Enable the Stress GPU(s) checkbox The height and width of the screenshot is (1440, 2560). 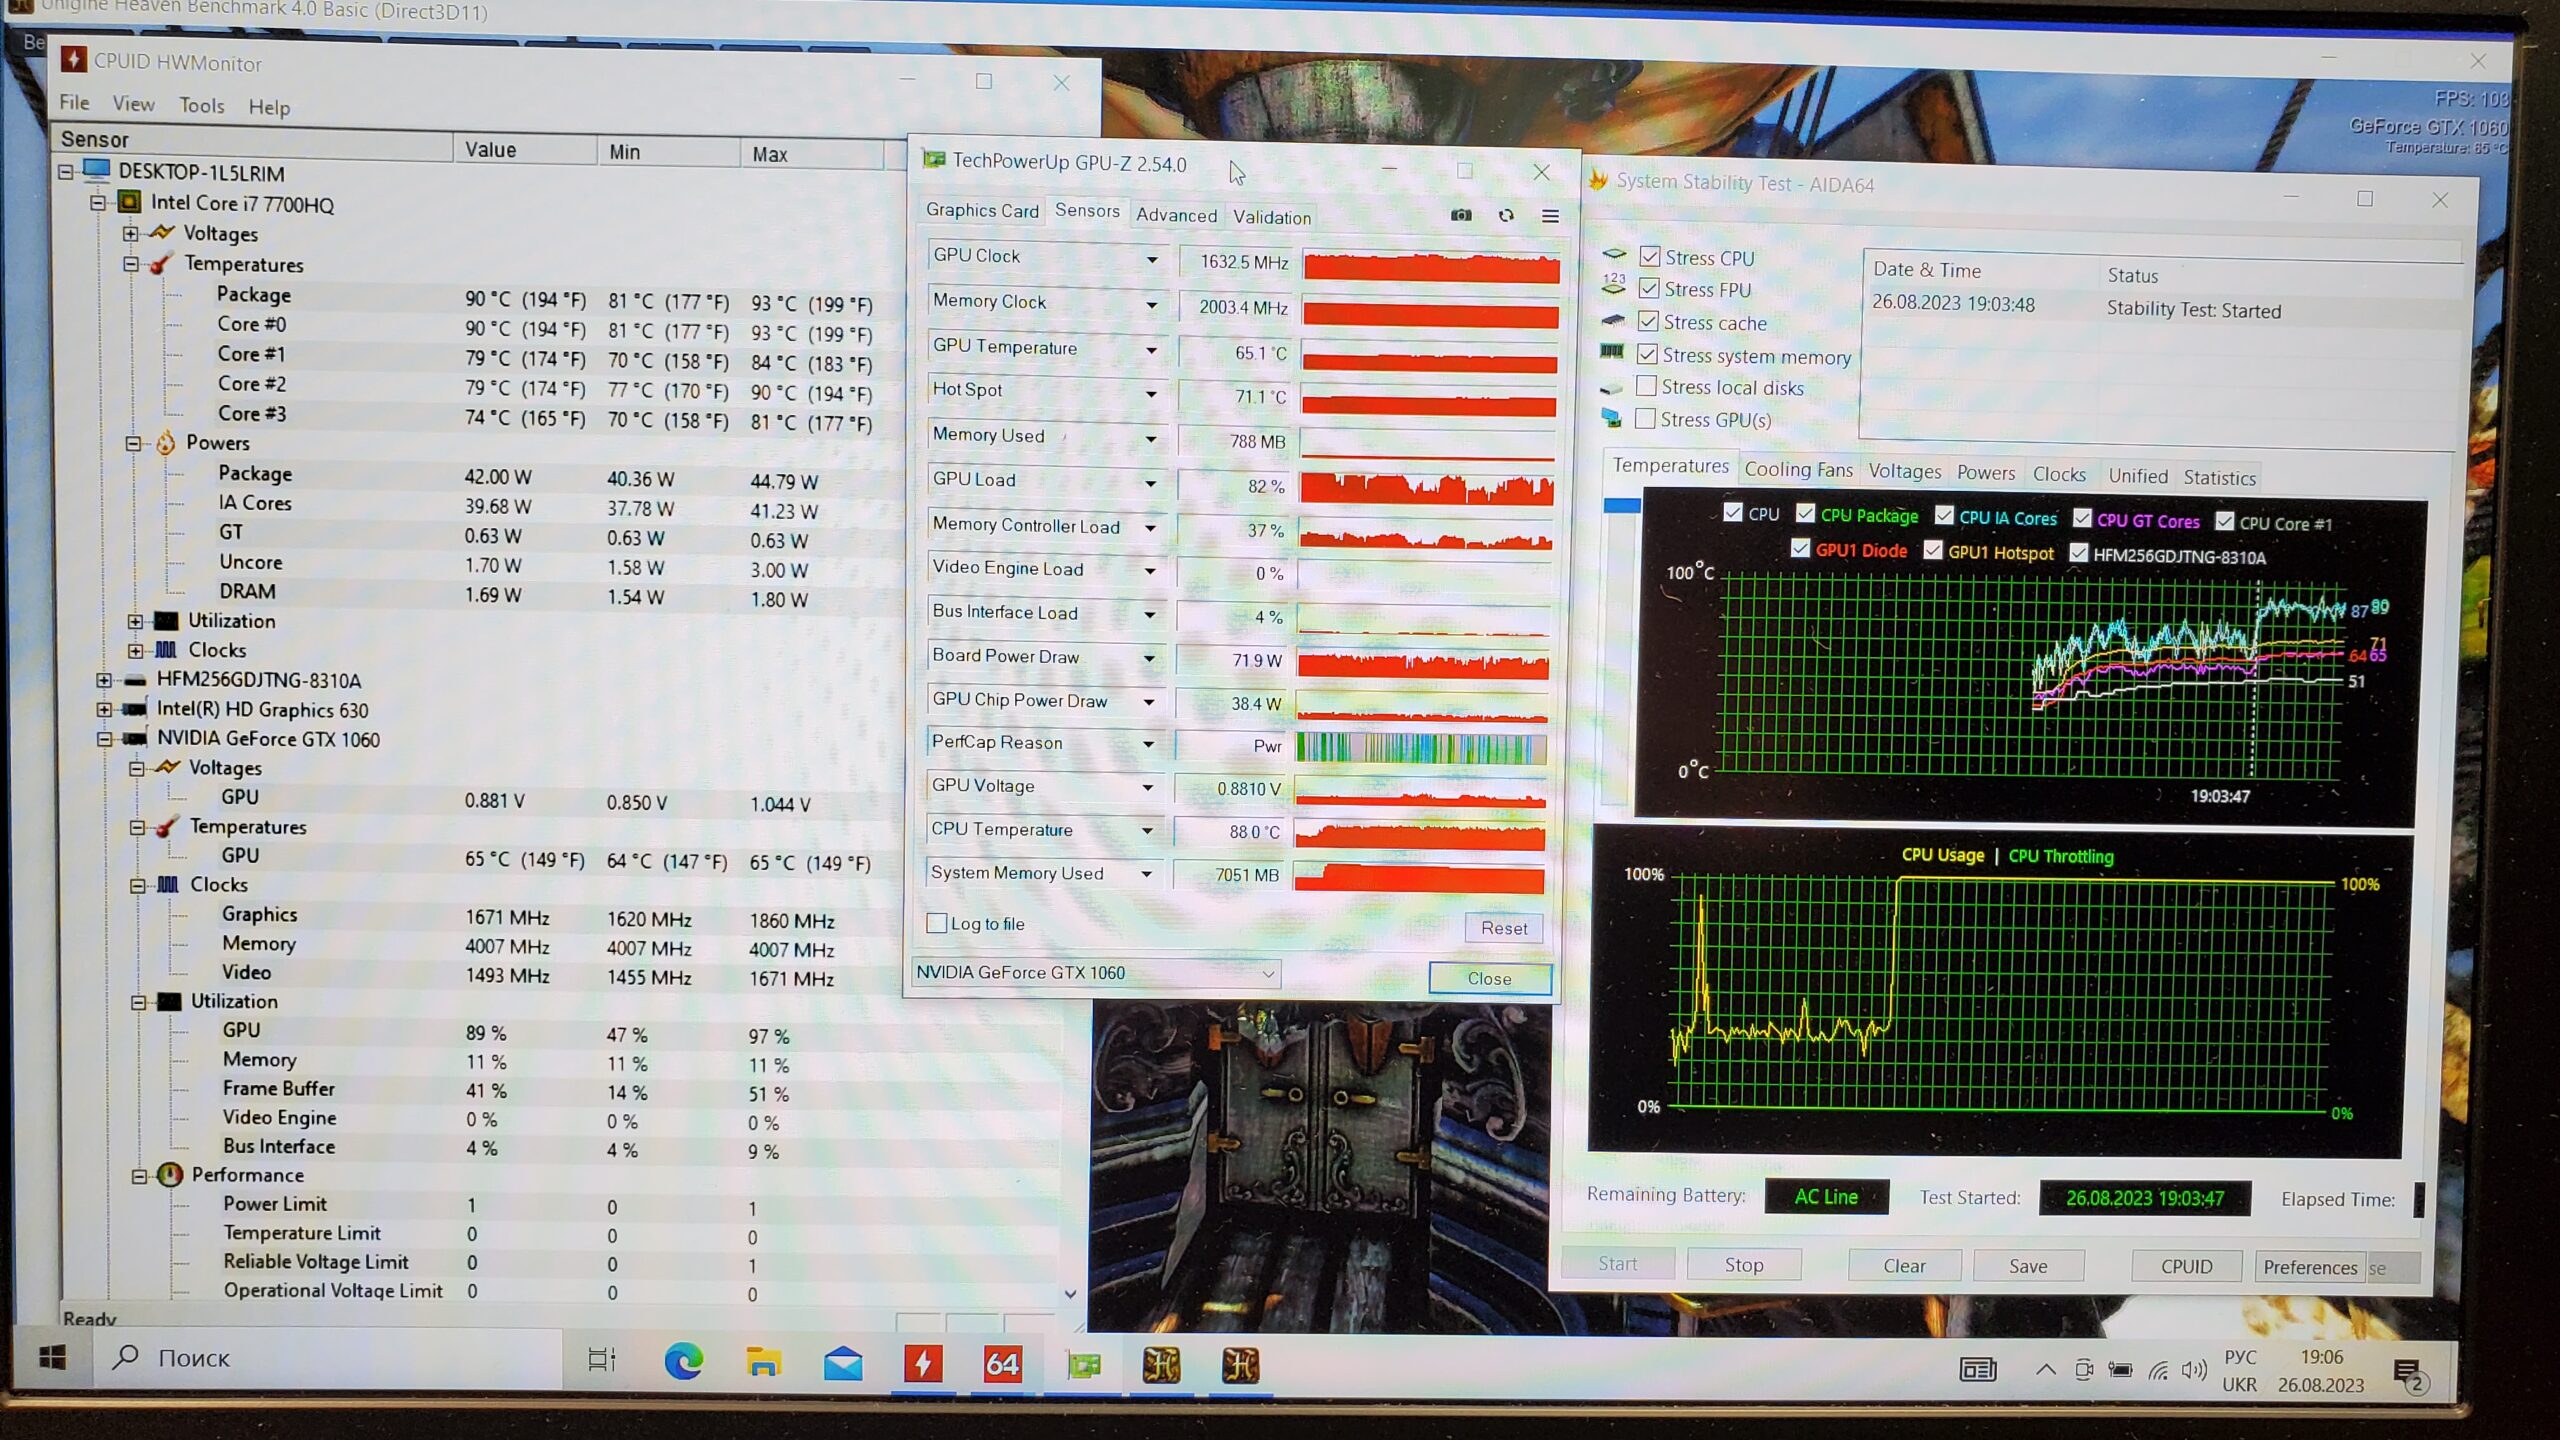coord(1645,419)
